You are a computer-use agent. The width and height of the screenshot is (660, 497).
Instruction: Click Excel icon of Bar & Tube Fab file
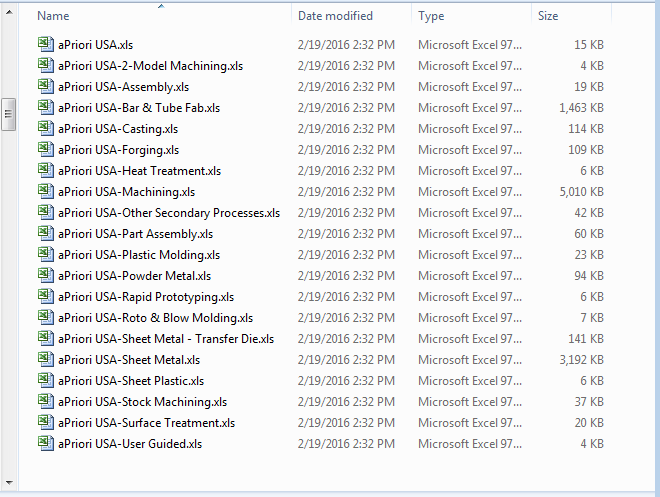[x=46, y=107]
